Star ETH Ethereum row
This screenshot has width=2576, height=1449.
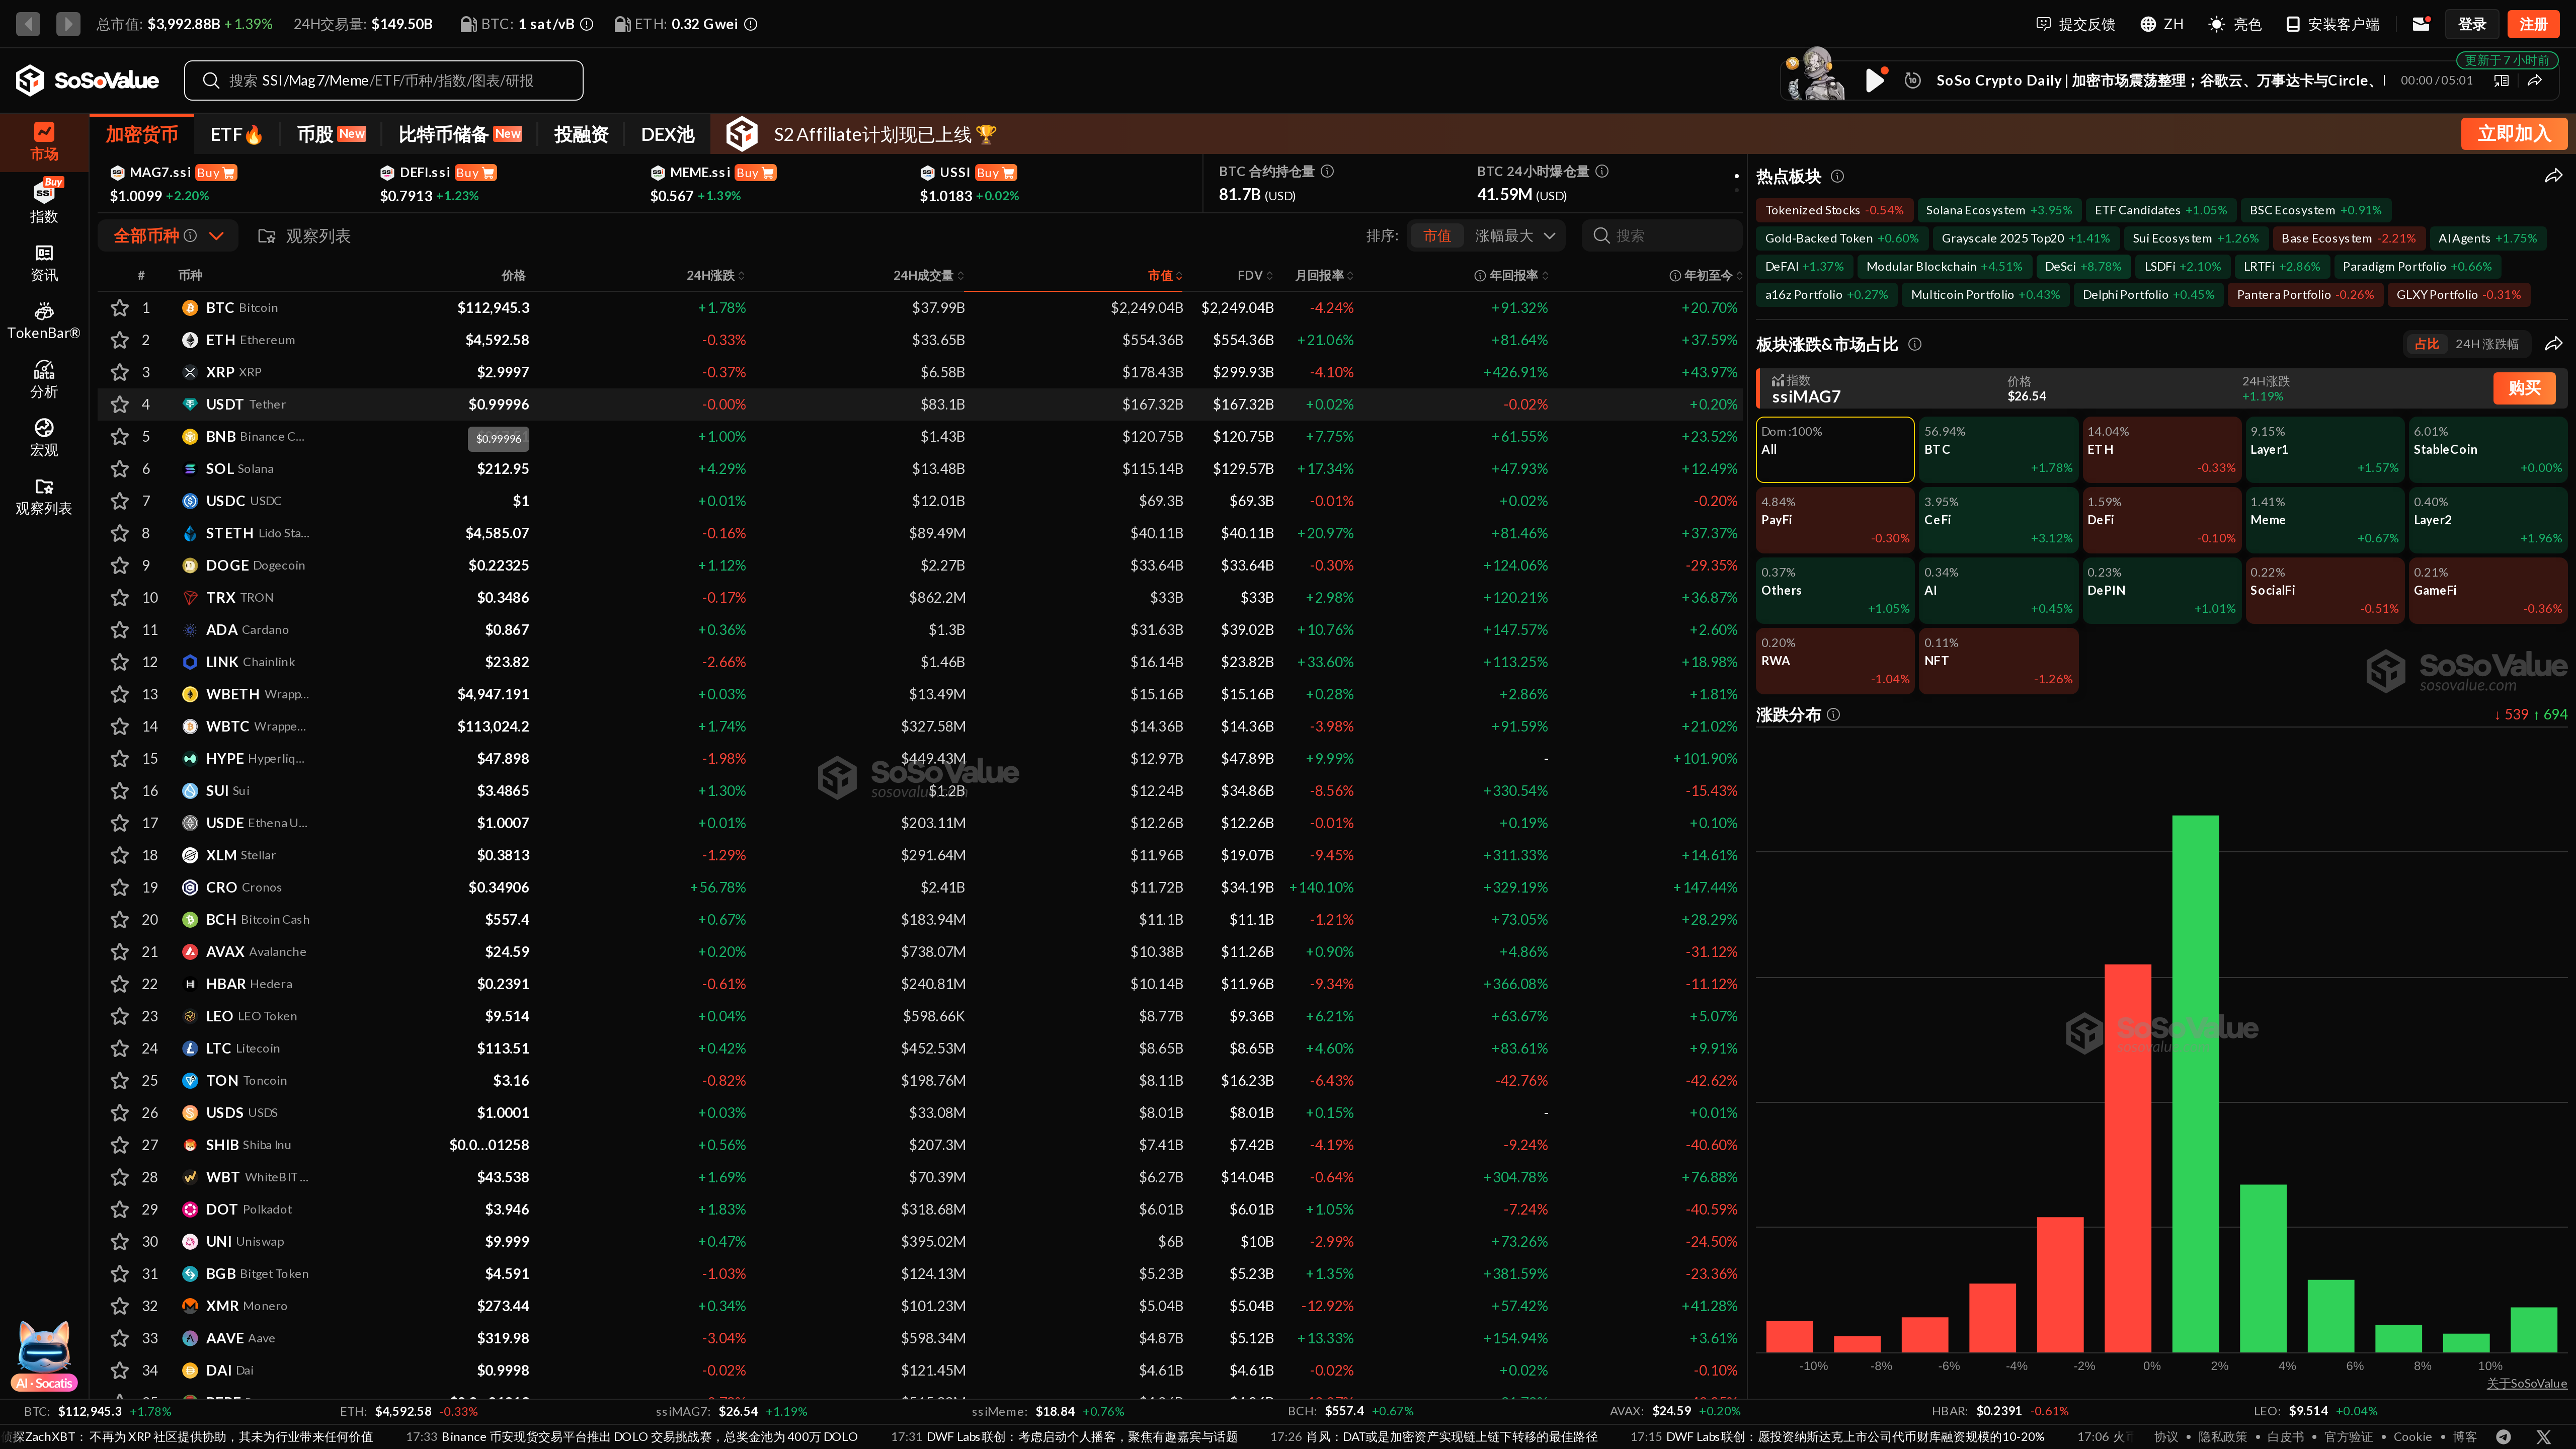click(x=120, y=340)
